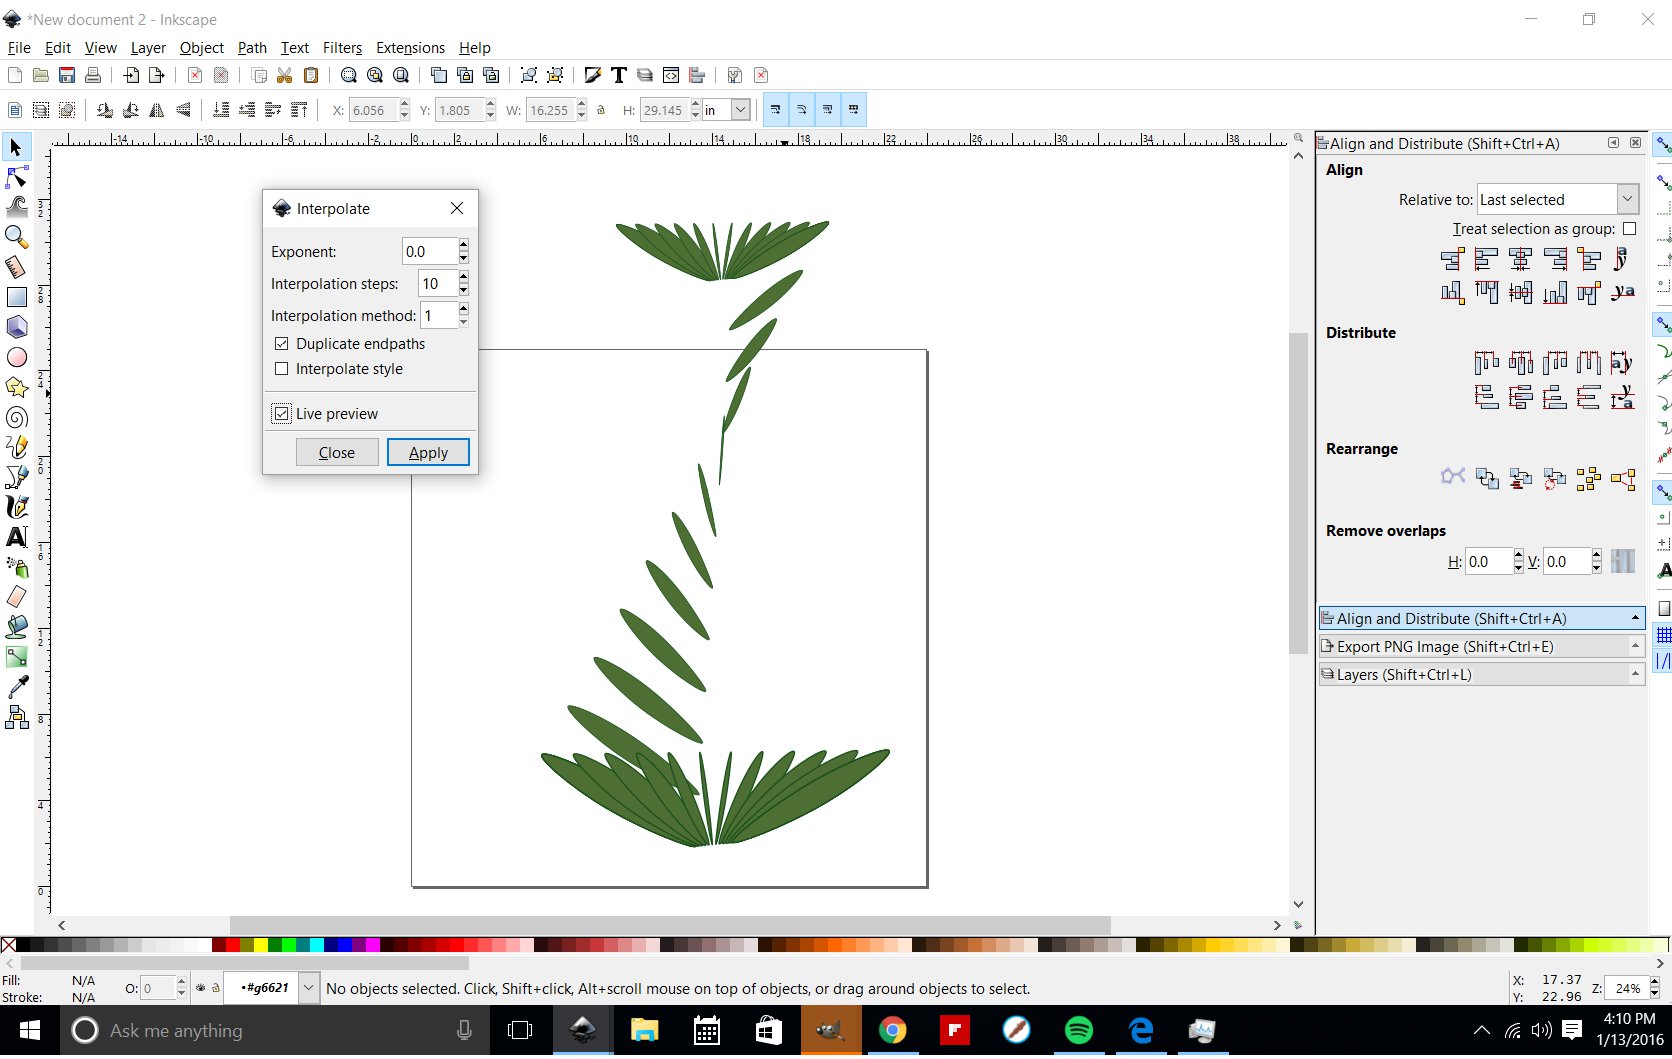This screenshot has width=1672, height=1059.
Task: Toggle the Live preview checkbox
Action: coord(282,414)
